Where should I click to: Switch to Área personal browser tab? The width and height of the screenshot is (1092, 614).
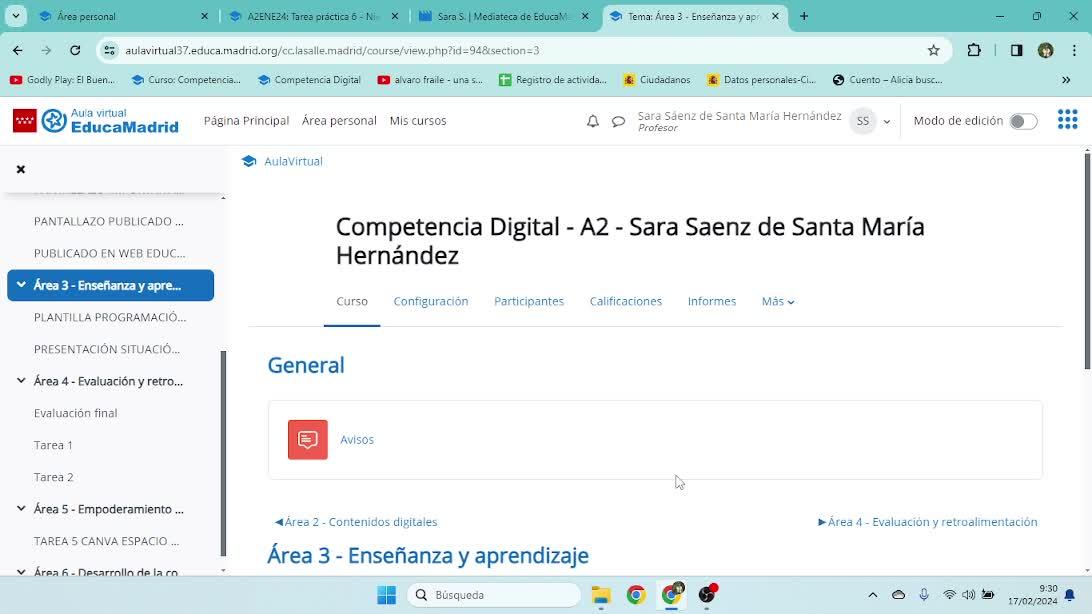point(122,16)
